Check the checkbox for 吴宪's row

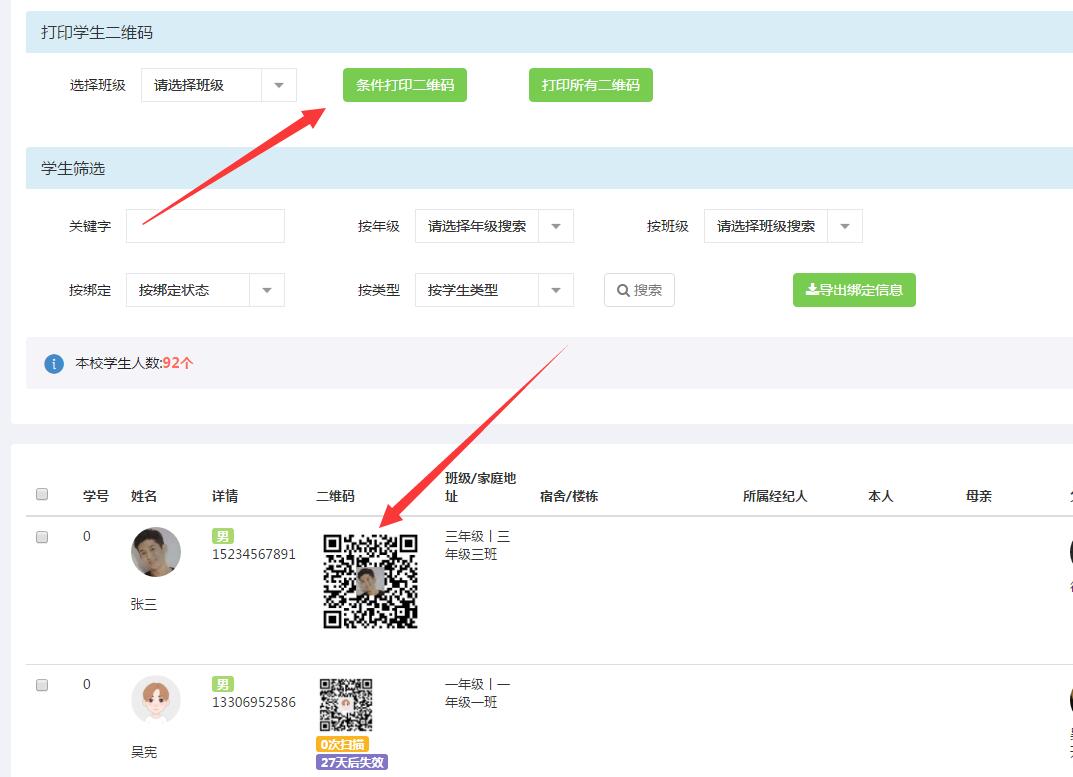(x=42, y=685)
